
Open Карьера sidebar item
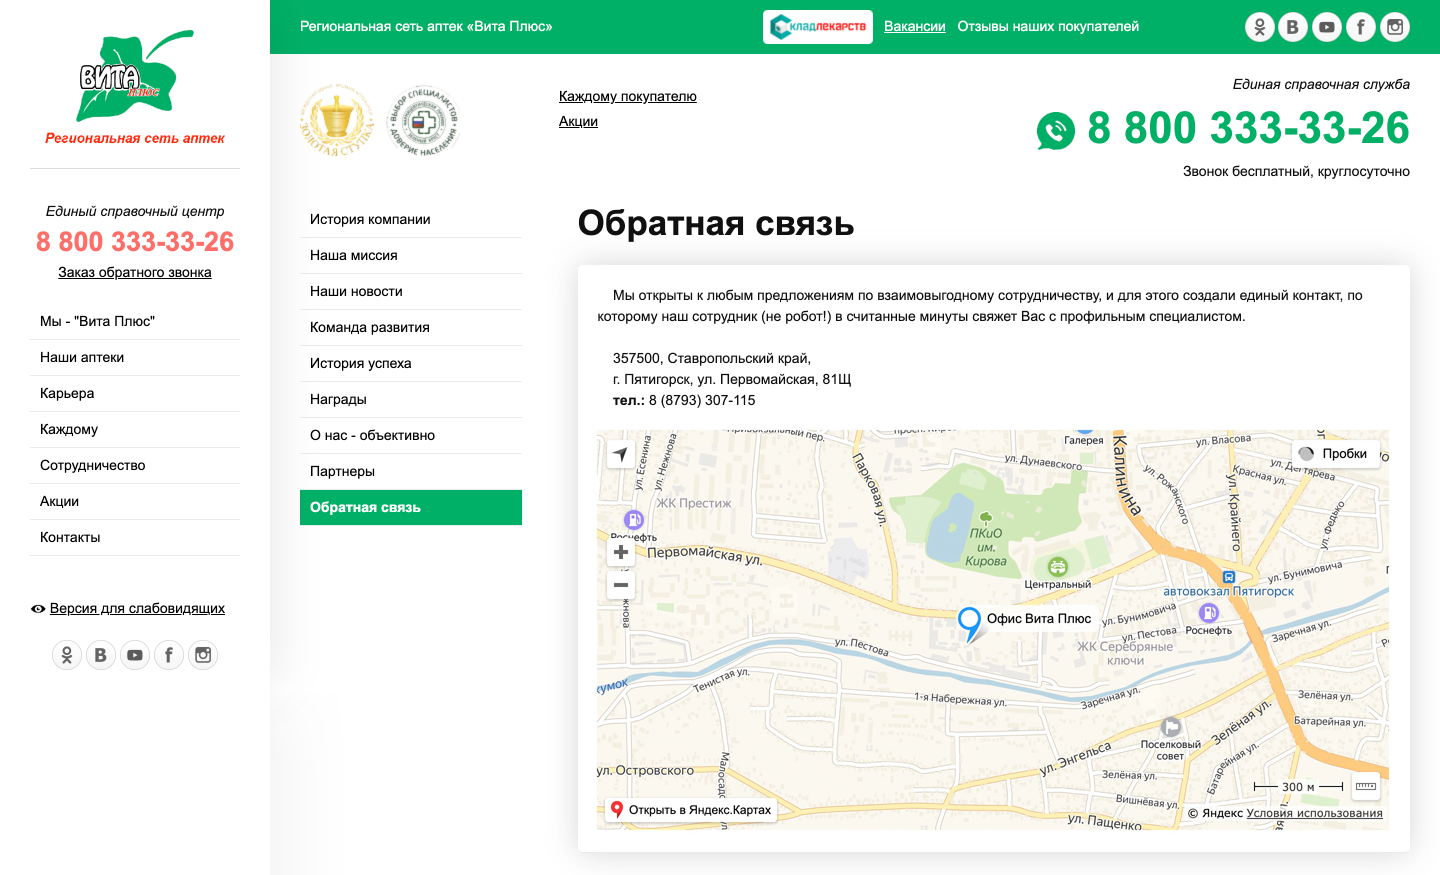(135, 394)
